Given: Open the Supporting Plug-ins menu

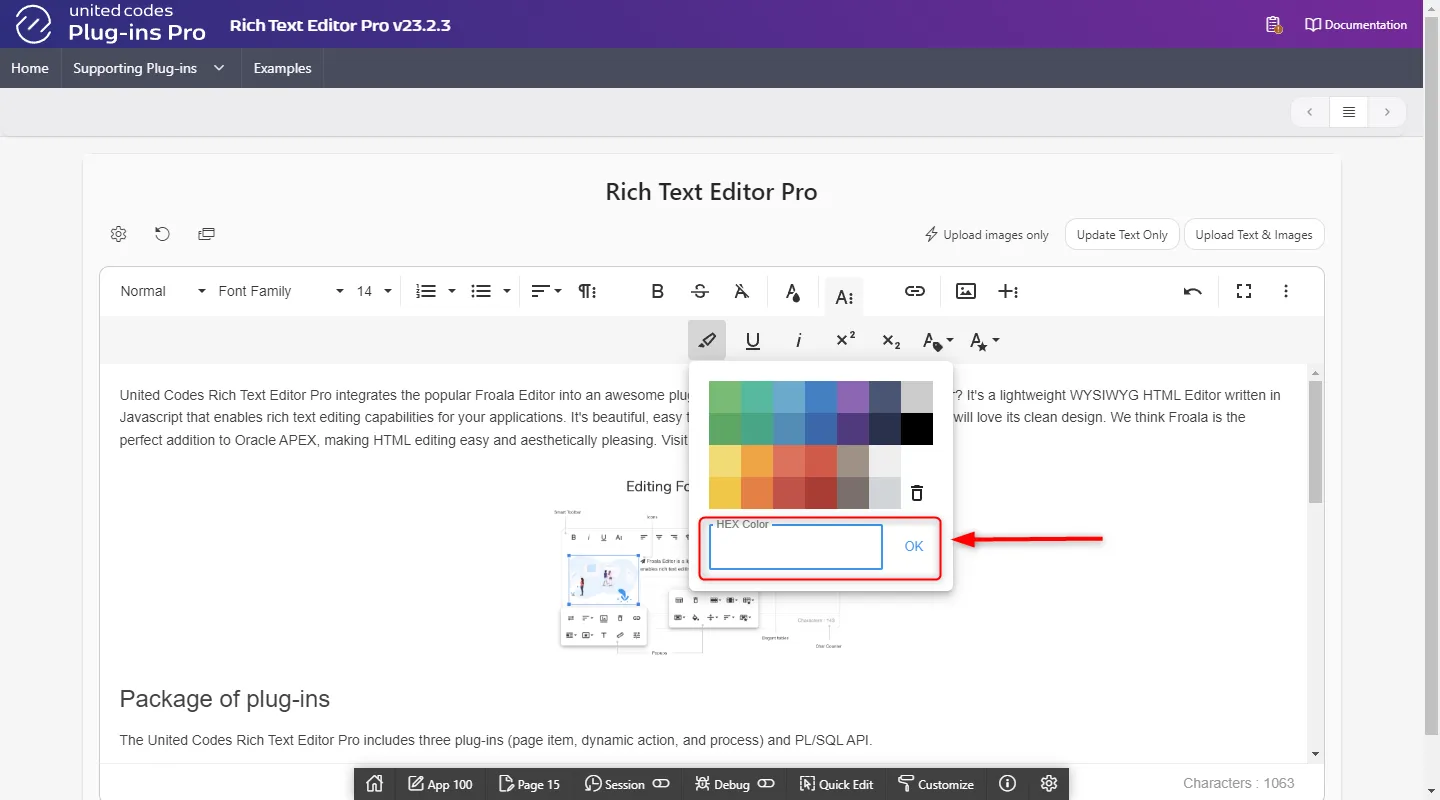Looking at the screenshot, I should click(149, 68).
